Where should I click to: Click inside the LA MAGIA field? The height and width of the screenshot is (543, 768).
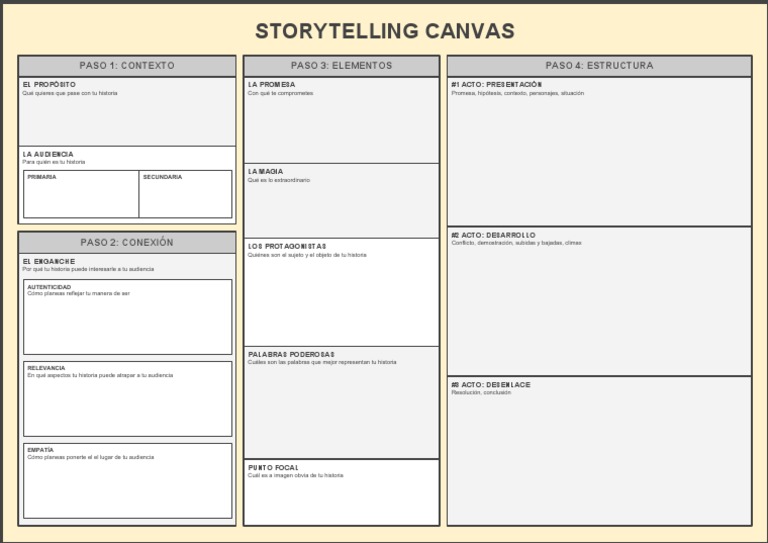pos(341,205)
